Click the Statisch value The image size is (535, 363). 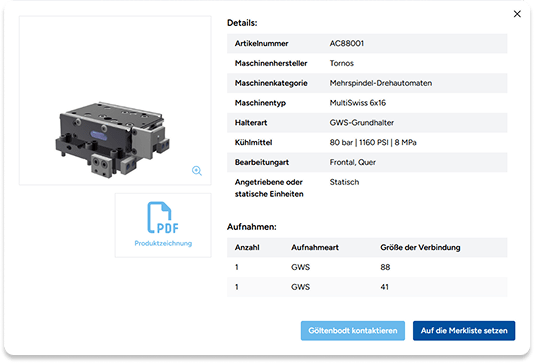[344, 182]
